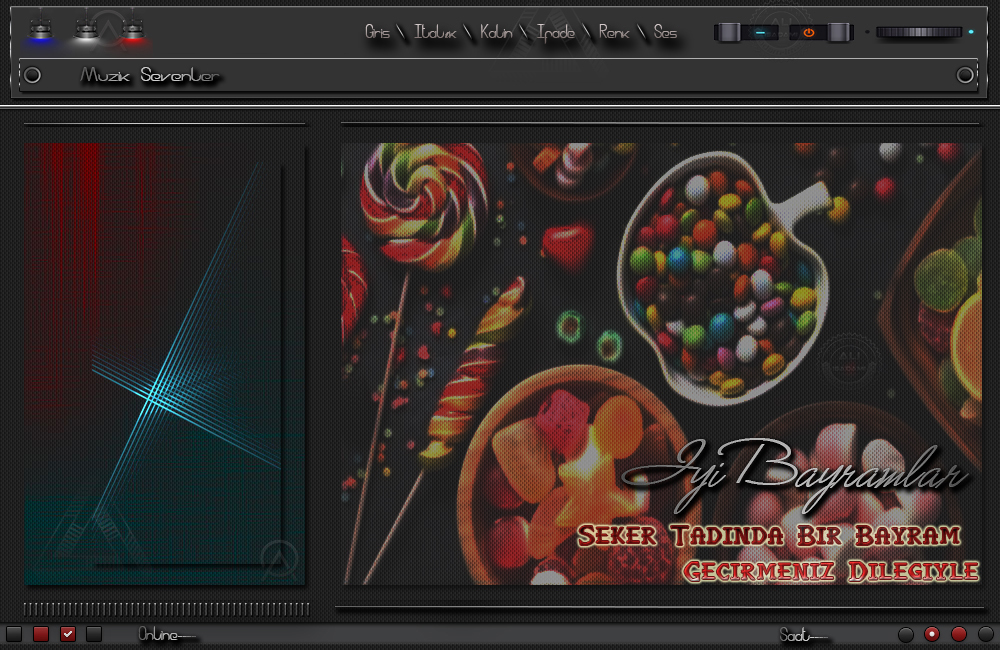Viewport: 1000px width, 650px height.
Task: Click the red glowing lamp icon
Action: (x=132, y=32)
